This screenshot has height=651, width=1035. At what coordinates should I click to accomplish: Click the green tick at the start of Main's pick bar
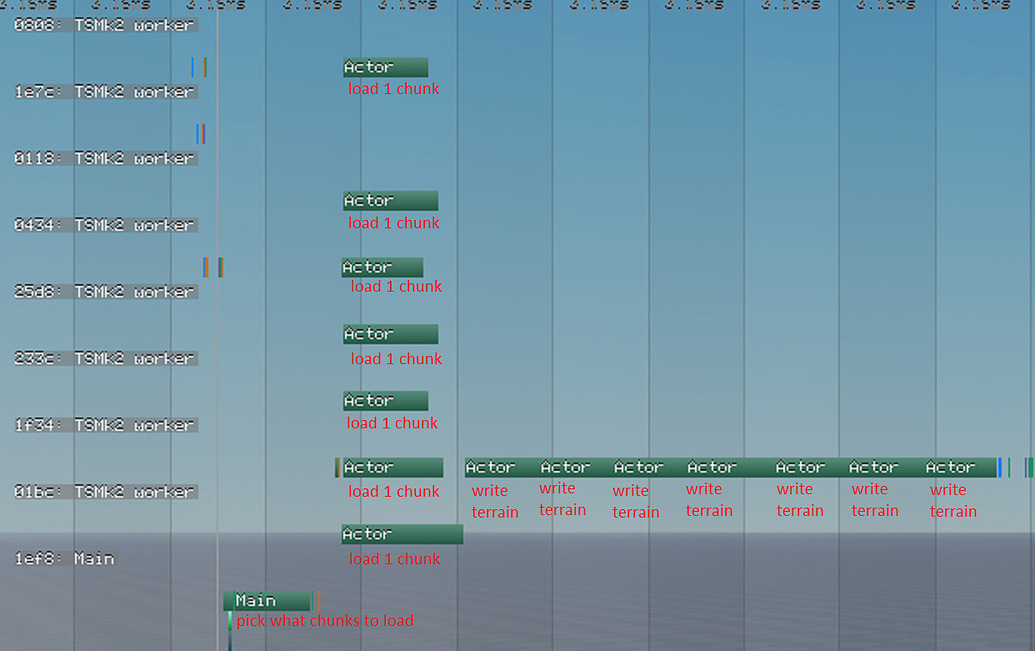[230, 620]
